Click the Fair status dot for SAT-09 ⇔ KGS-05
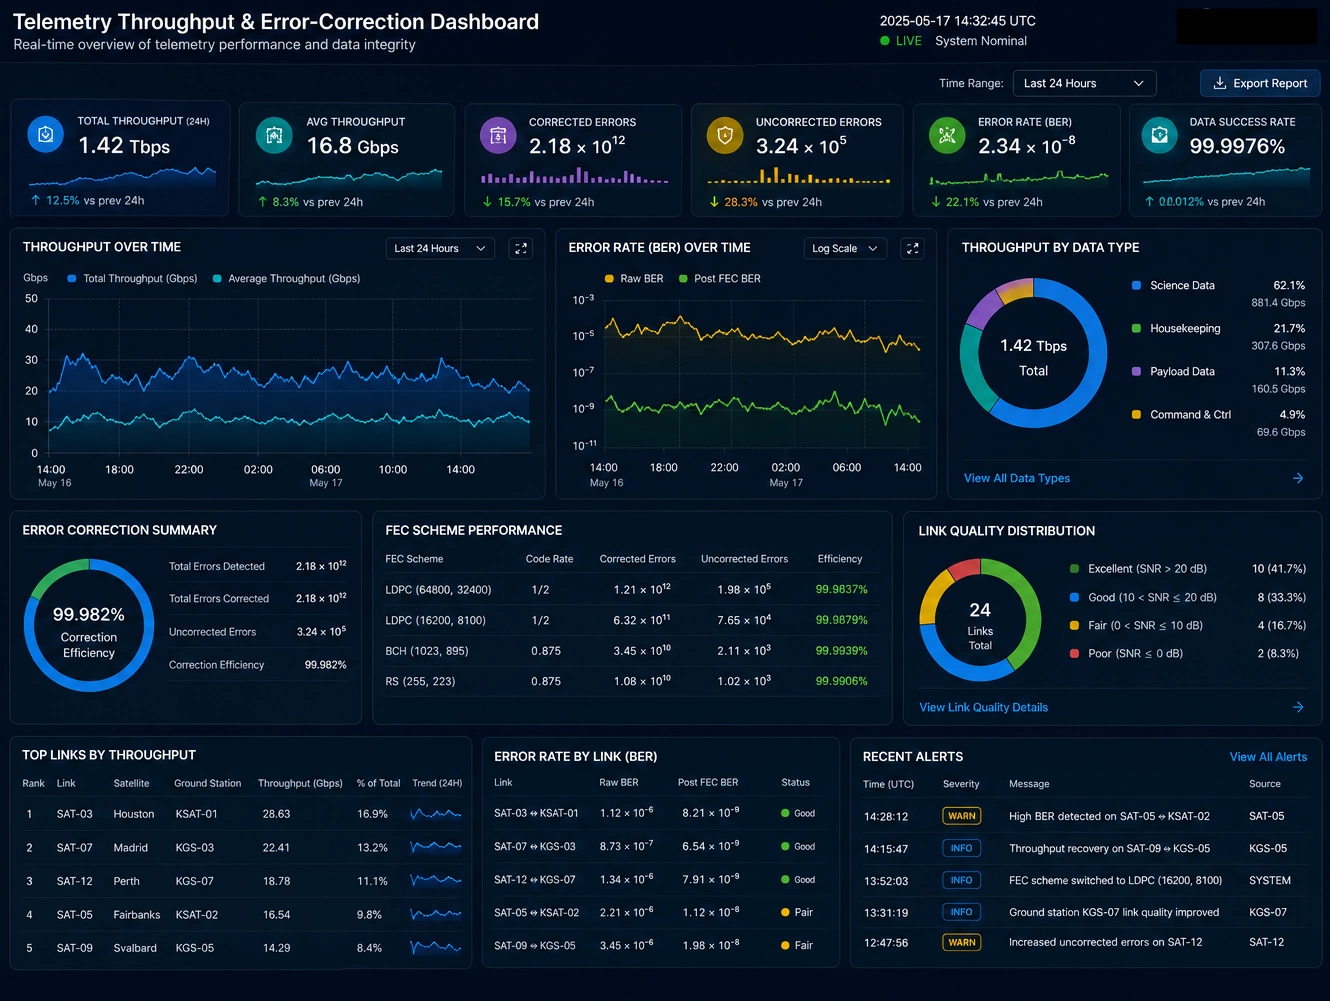Viewport: 1330px width, 1001px height. 785,945
